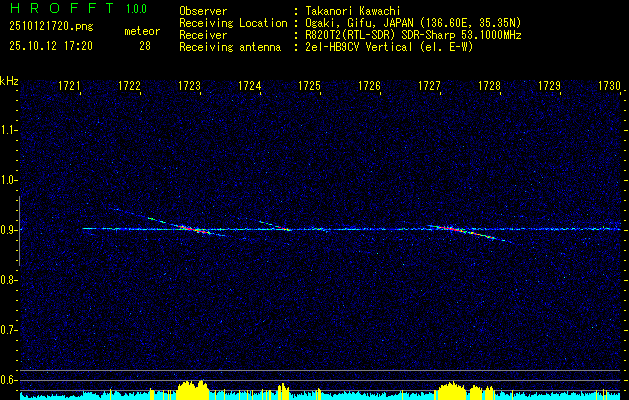Select the Ogaki, Gifu, JAPAN location text
The width and height of the screenshot is (629, 400).
413,23
